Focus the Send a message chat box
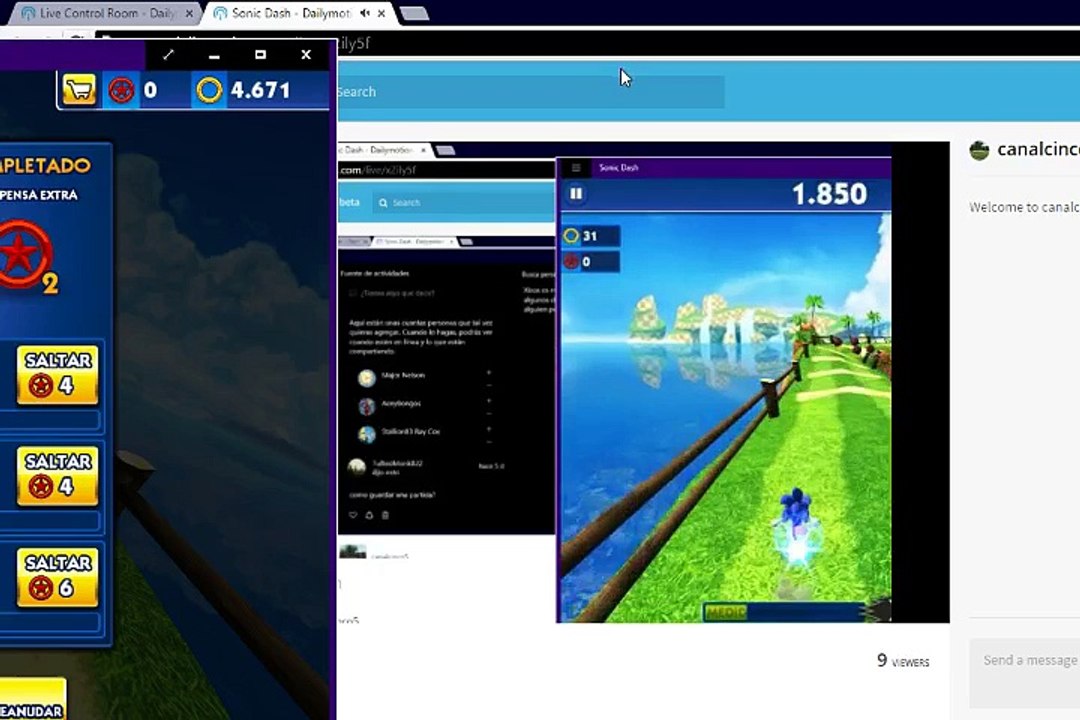This screenshot has width=1080, height=720. click(1025, 673)
